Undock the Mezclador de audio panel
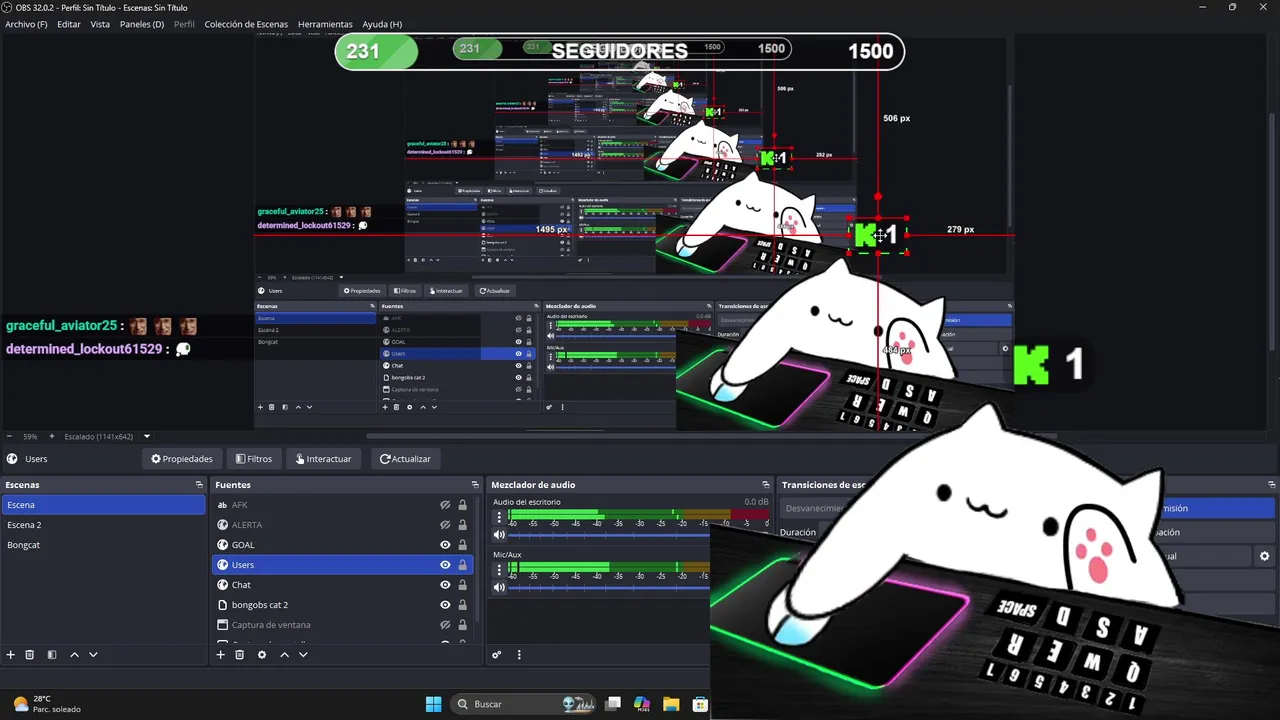 [x=766, y=485]
